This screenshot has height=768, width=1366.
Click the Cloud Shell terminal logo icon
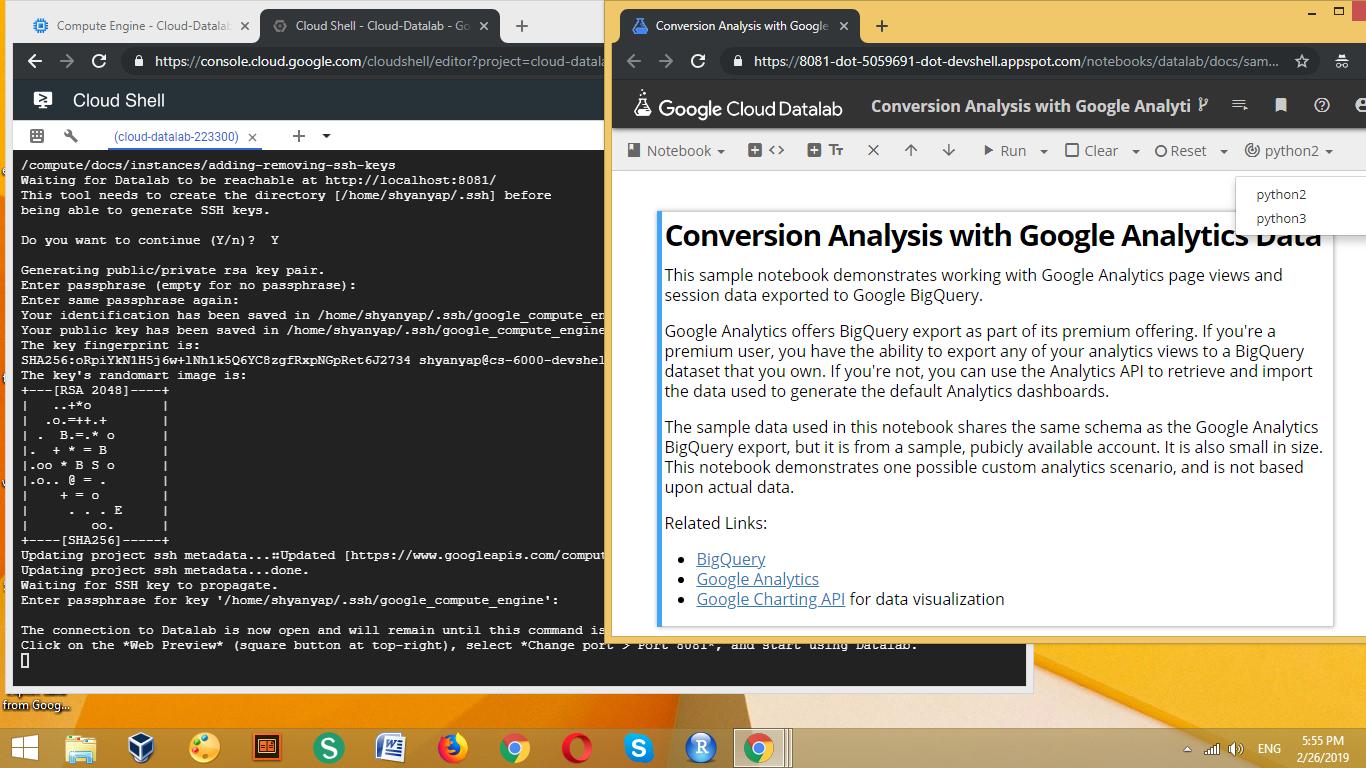[x=43, y=100]
